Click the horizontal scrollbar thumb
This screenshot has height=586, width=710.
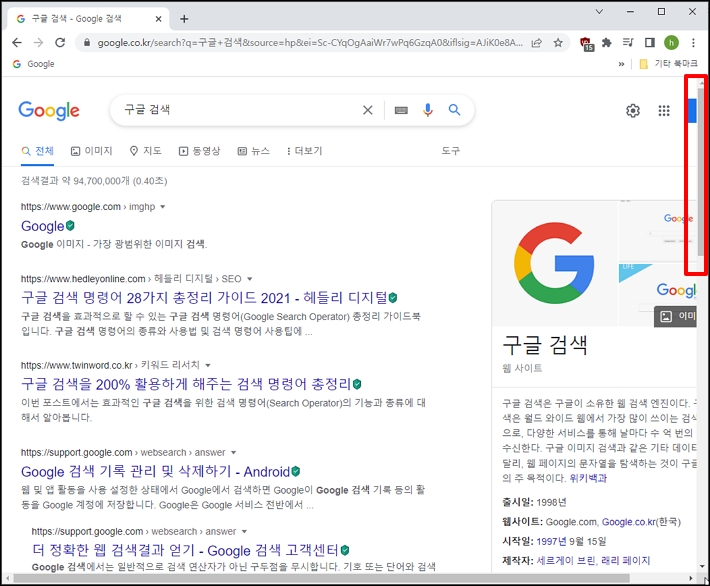(x=321, y=578)
